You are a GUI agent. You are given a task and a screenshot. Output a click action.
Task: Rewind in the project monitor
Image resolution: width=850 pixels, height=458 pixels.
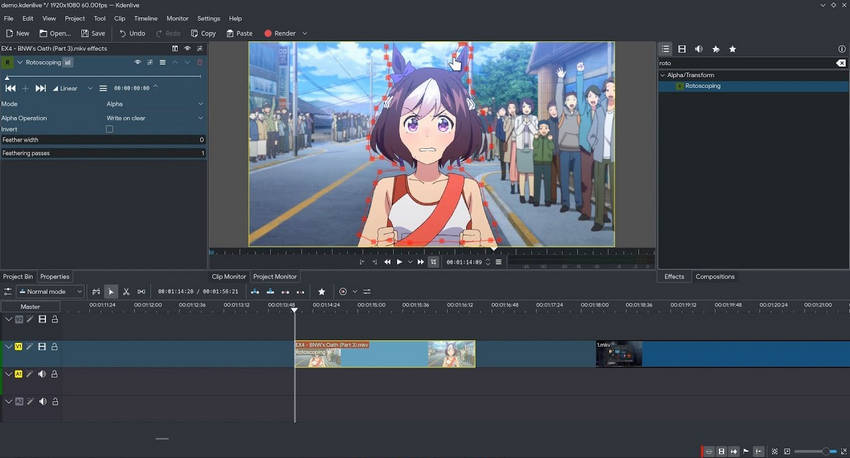point(387,262)
